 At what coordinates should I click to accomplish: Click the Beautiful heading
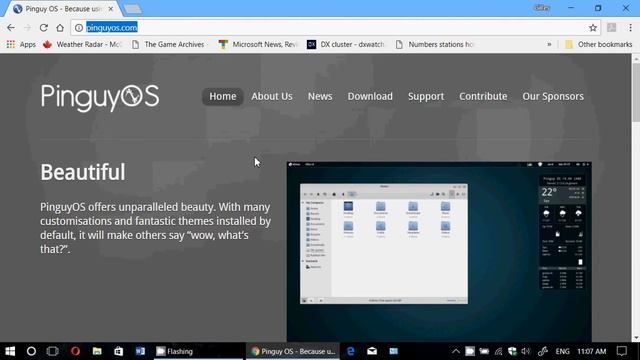point(83,172)
